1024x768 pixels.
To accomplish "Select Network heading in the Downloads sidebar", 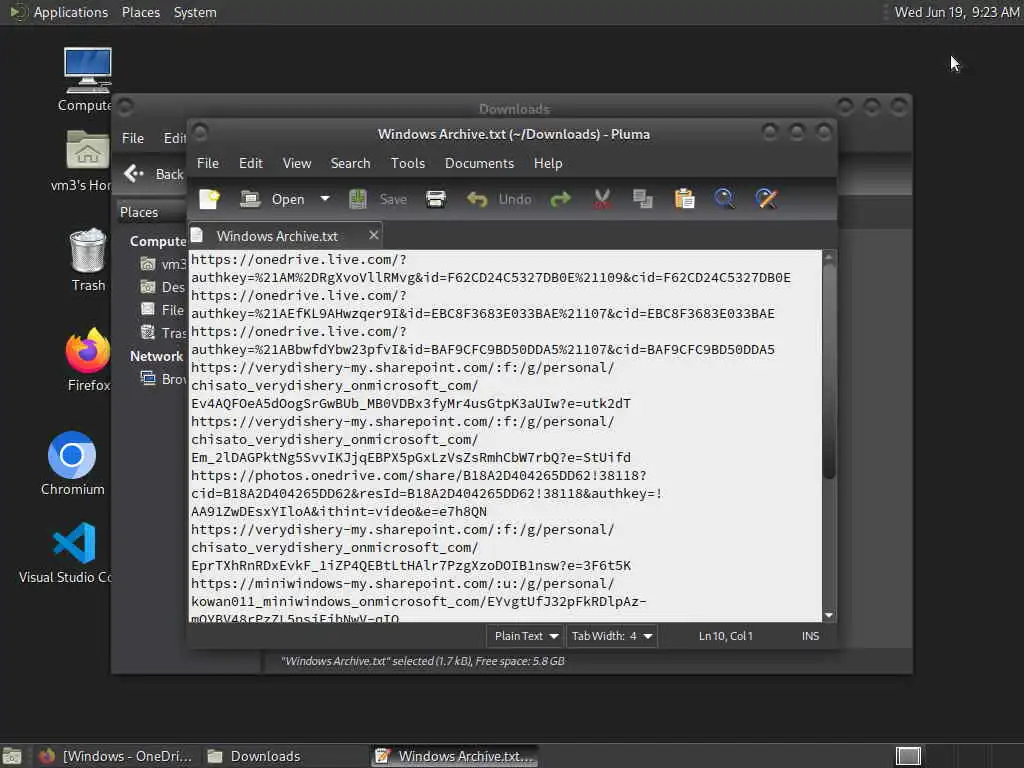I will (156, 356).
